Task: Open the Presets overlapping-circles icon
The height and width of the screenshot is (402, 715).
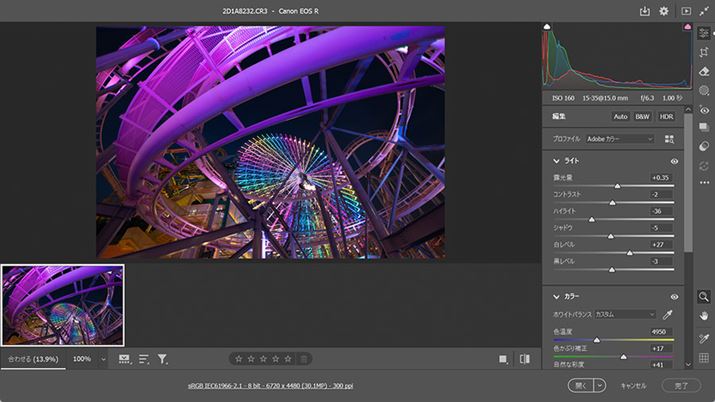Action: pos(704,146)
